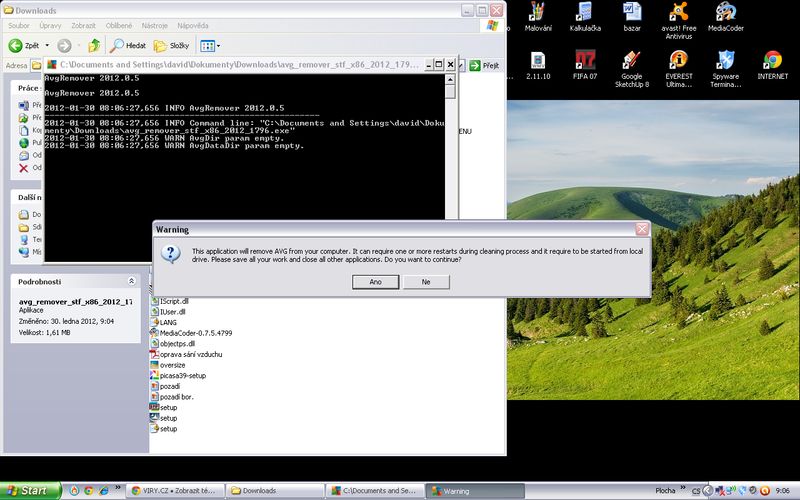
Task: Click the 2.11.10 desktop icon
Action: tap(538, 65)
